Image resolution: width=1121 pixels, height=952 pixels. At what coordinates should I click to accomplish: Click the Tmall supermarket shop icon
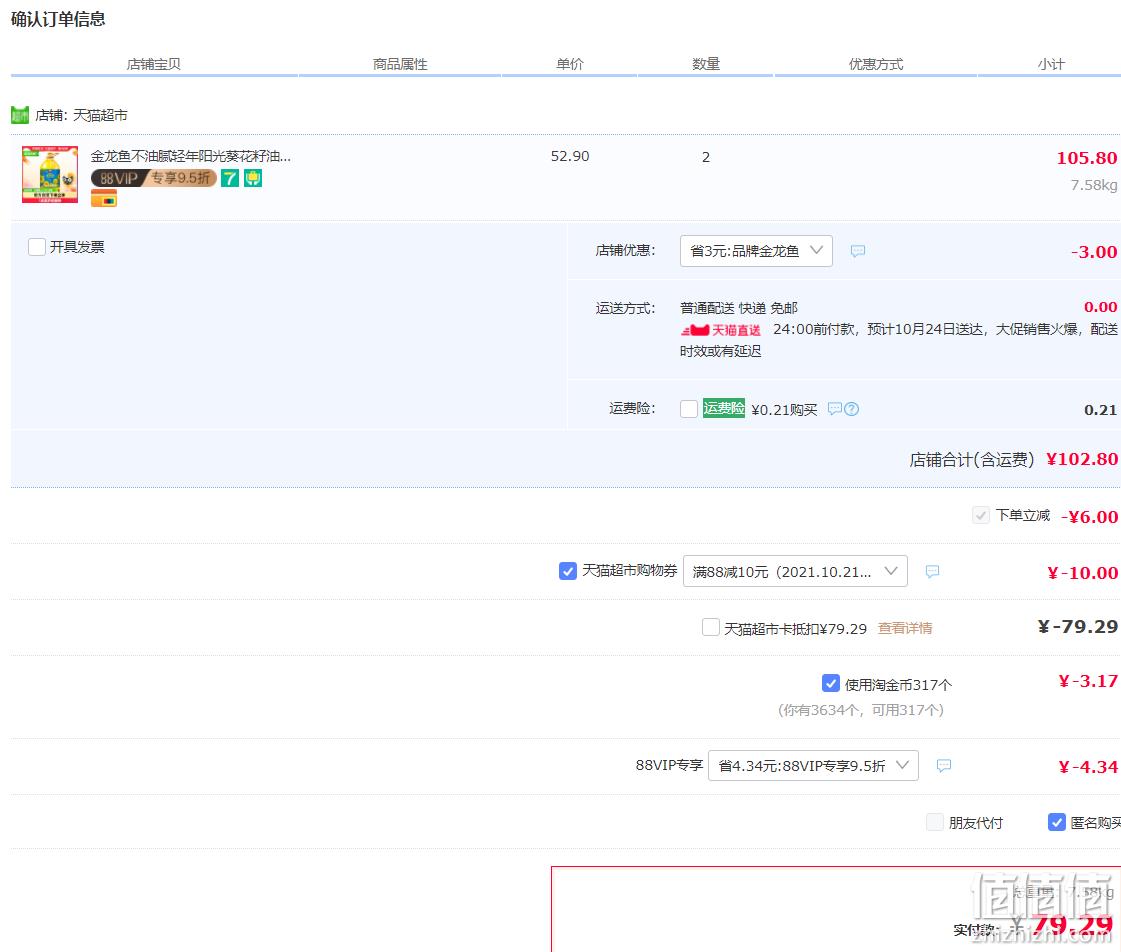click(x=20, y=115)
